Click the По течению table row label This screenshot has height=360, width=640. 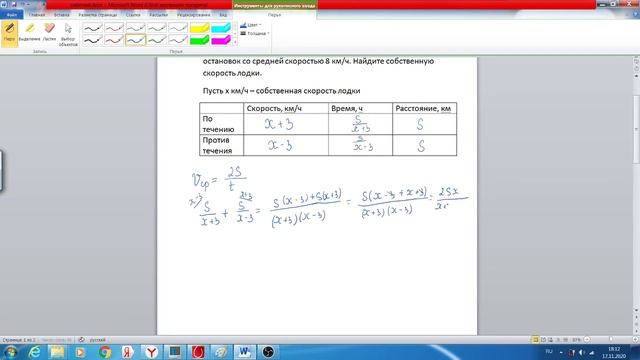[221, 124]
